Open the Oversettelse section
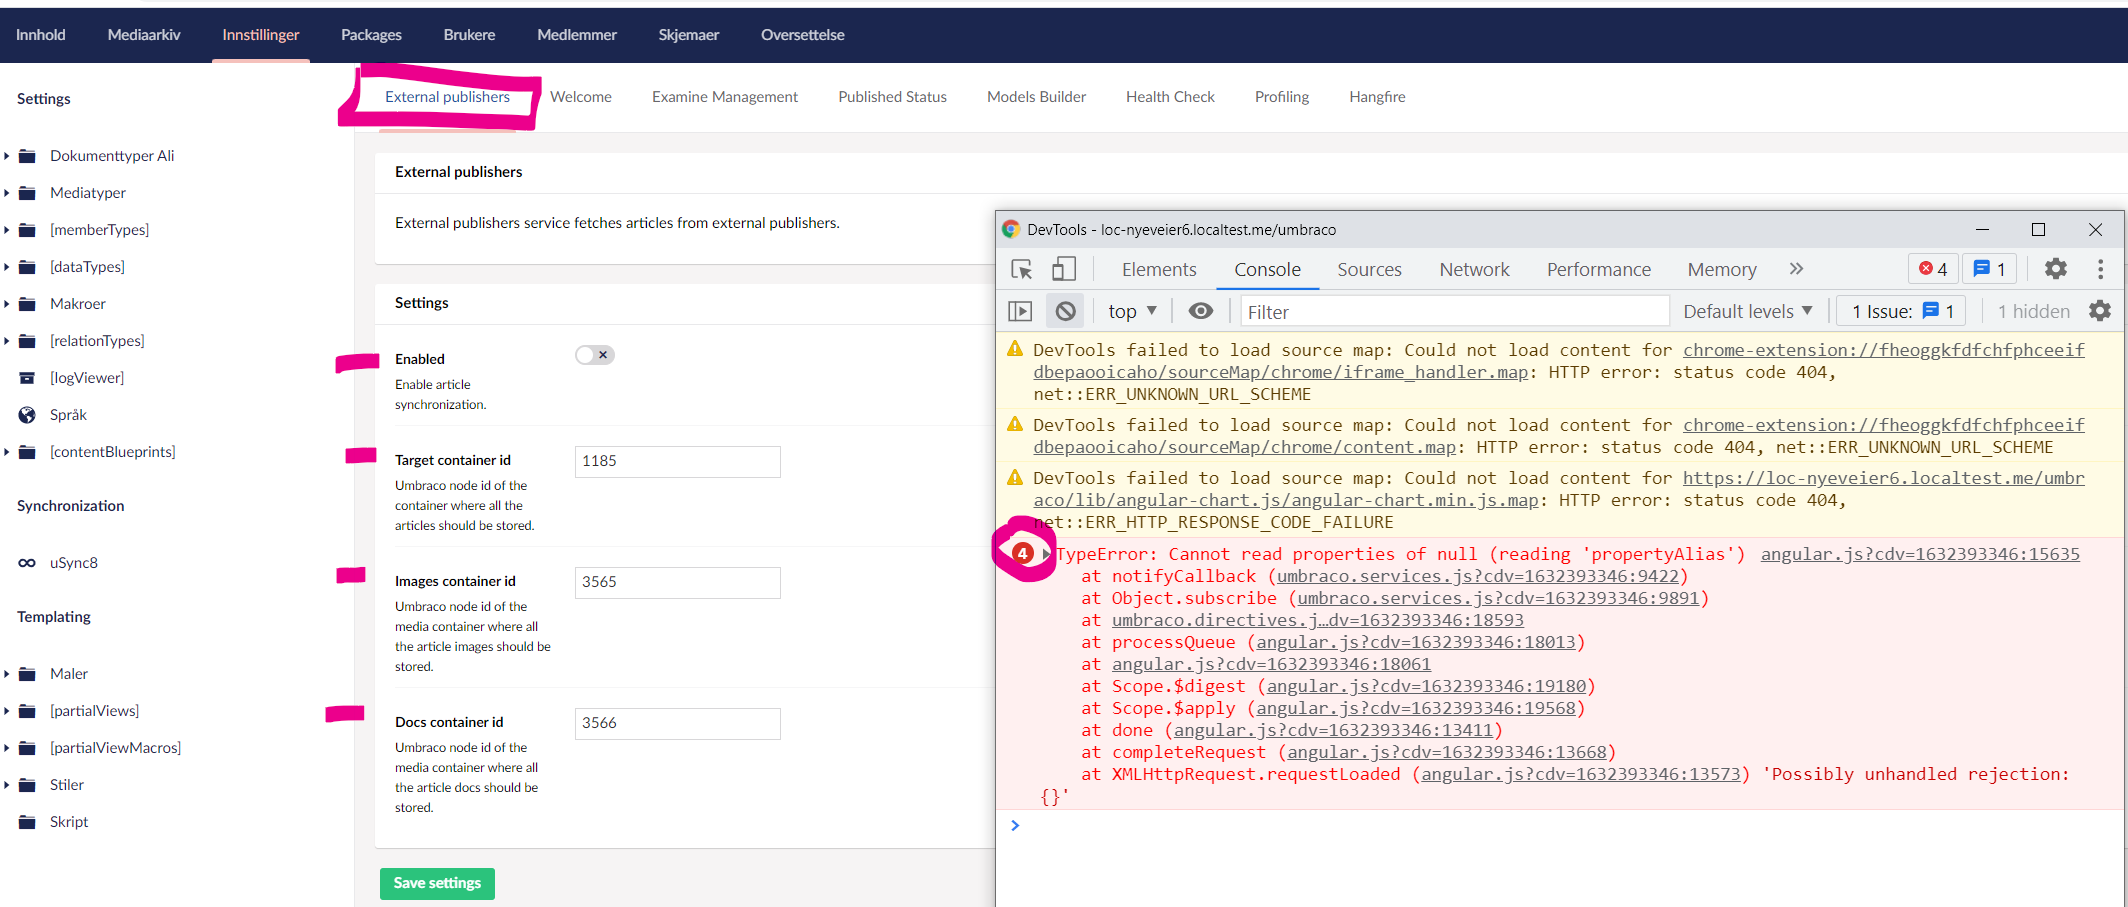Screen dimensions: 2128x907 point(803,35)
